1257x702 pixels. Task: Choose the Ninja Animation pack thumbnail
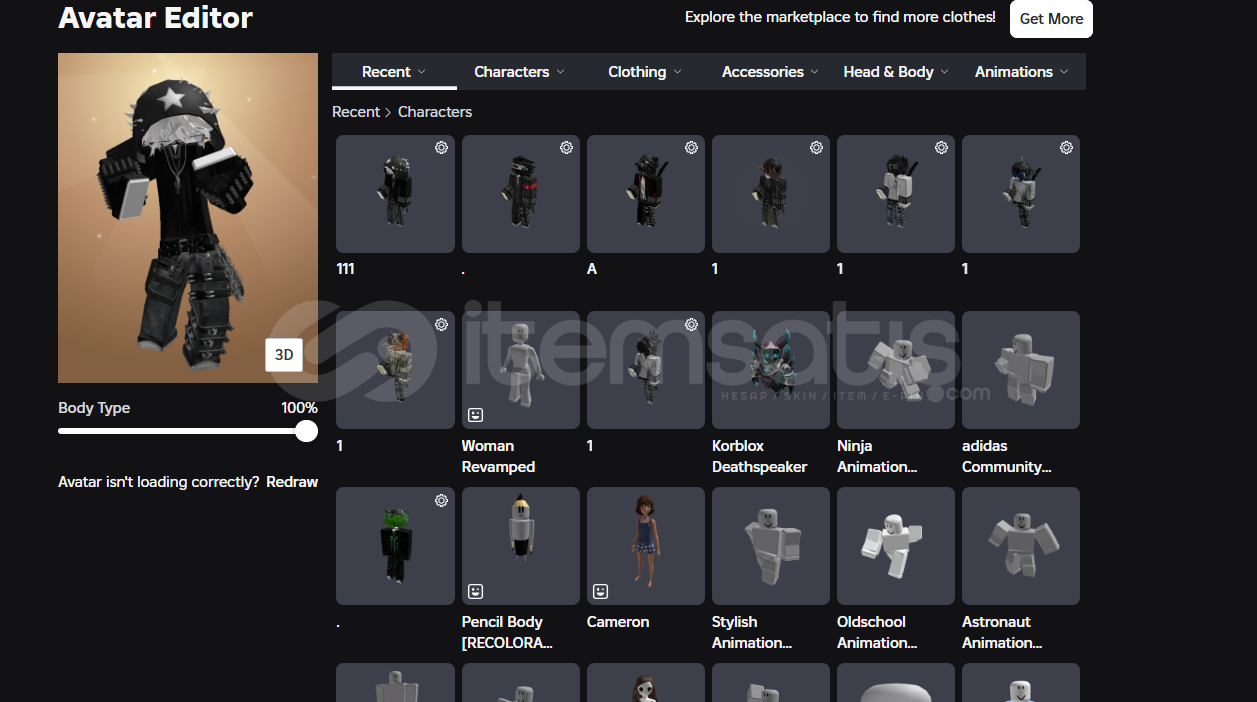[896, 370]
